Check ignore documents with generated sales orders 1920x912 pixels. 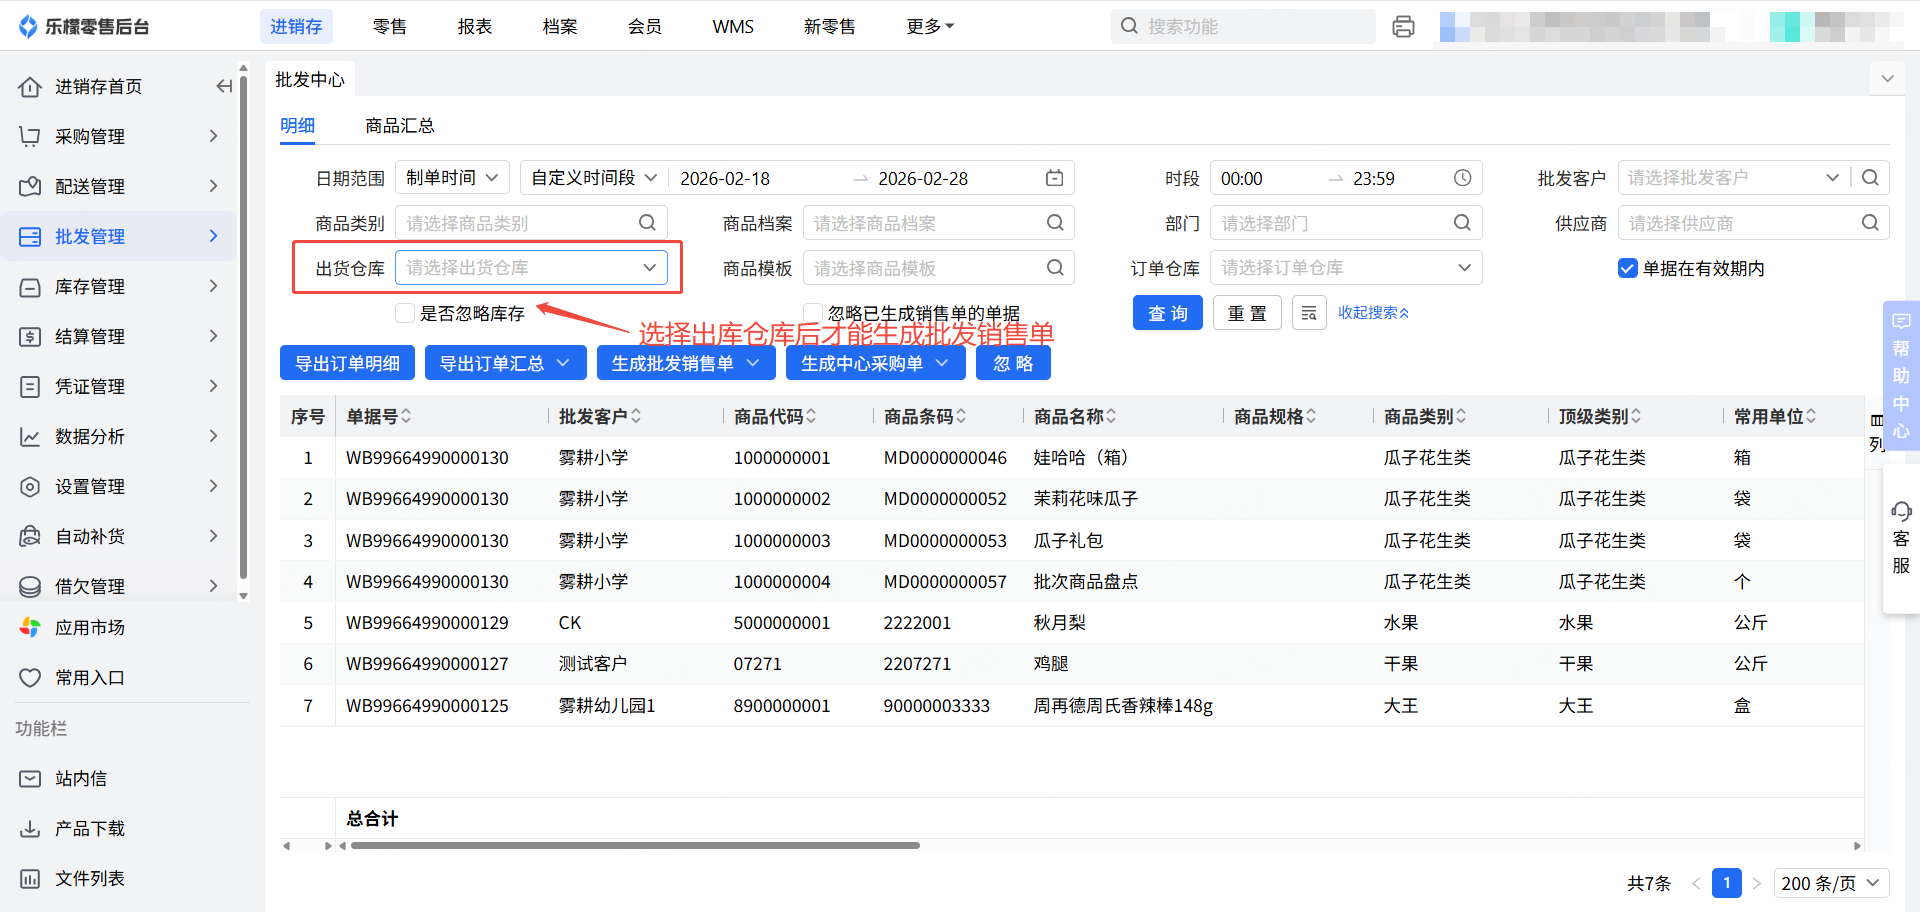point(813,313)
